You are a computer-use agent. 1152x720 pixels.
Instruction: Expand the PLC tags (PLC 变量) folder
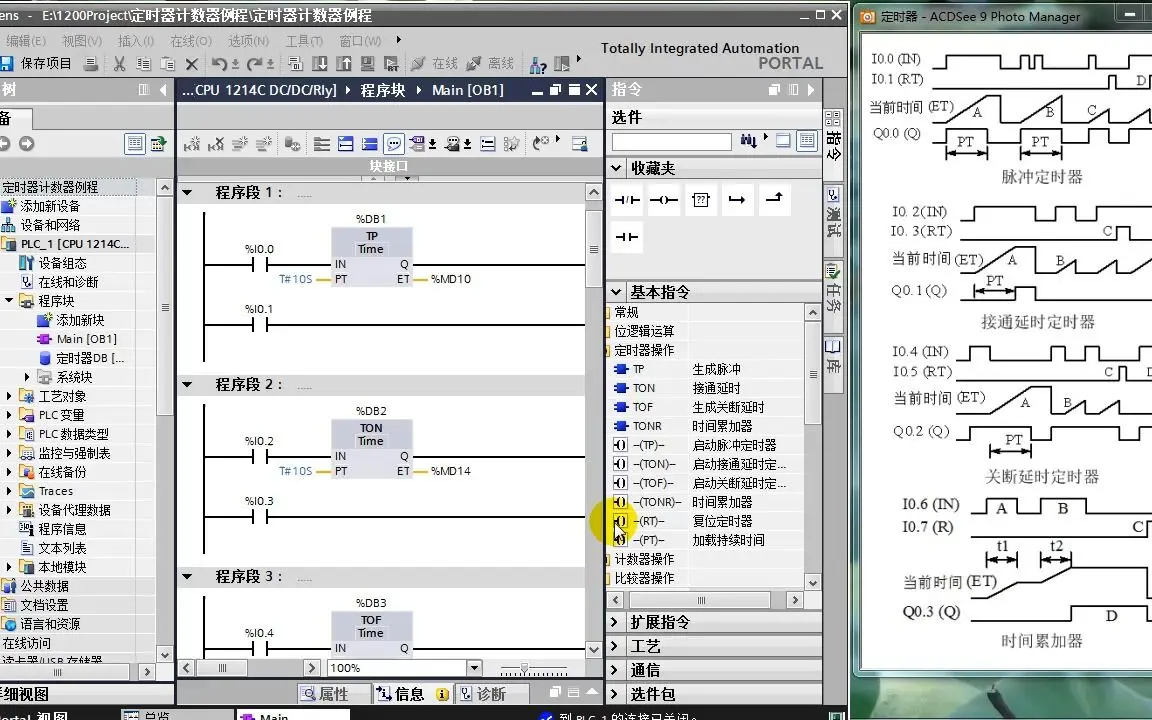(x=9, y=415)
